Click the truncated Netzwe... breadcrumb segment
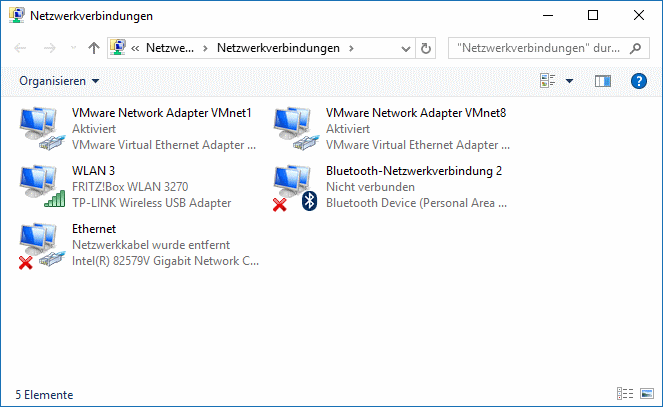663x407 pixels. coord(170,48)
